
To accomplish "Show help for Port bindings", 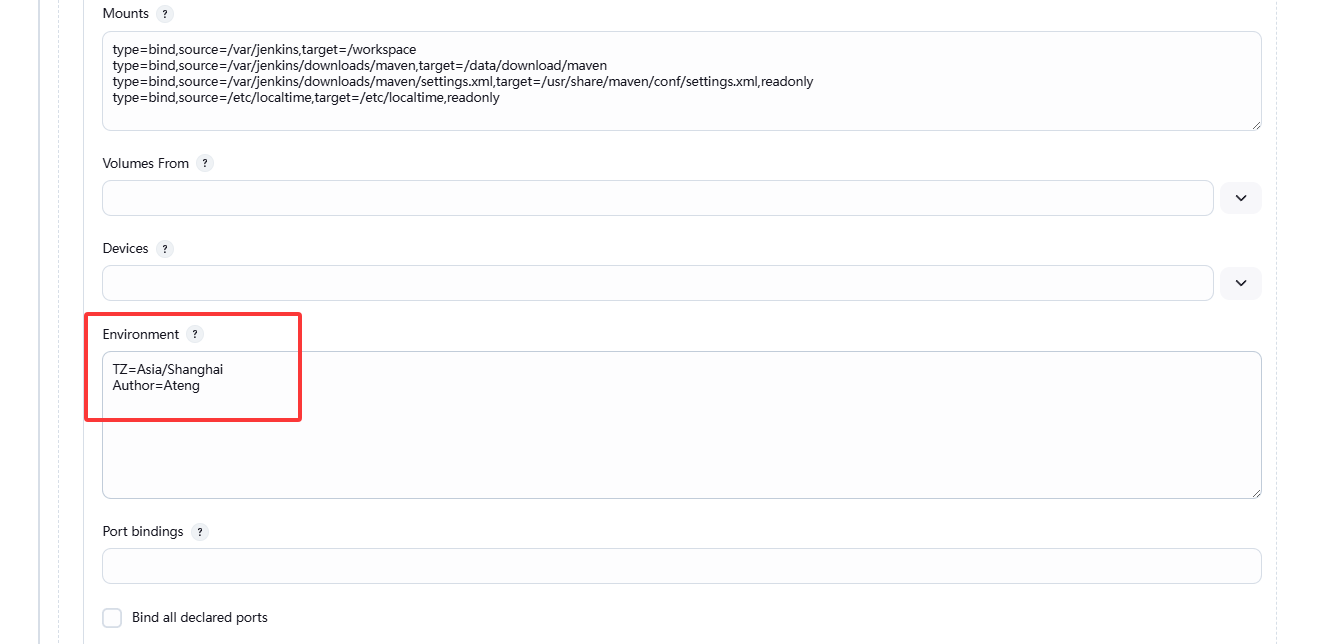I will point(200,532).
